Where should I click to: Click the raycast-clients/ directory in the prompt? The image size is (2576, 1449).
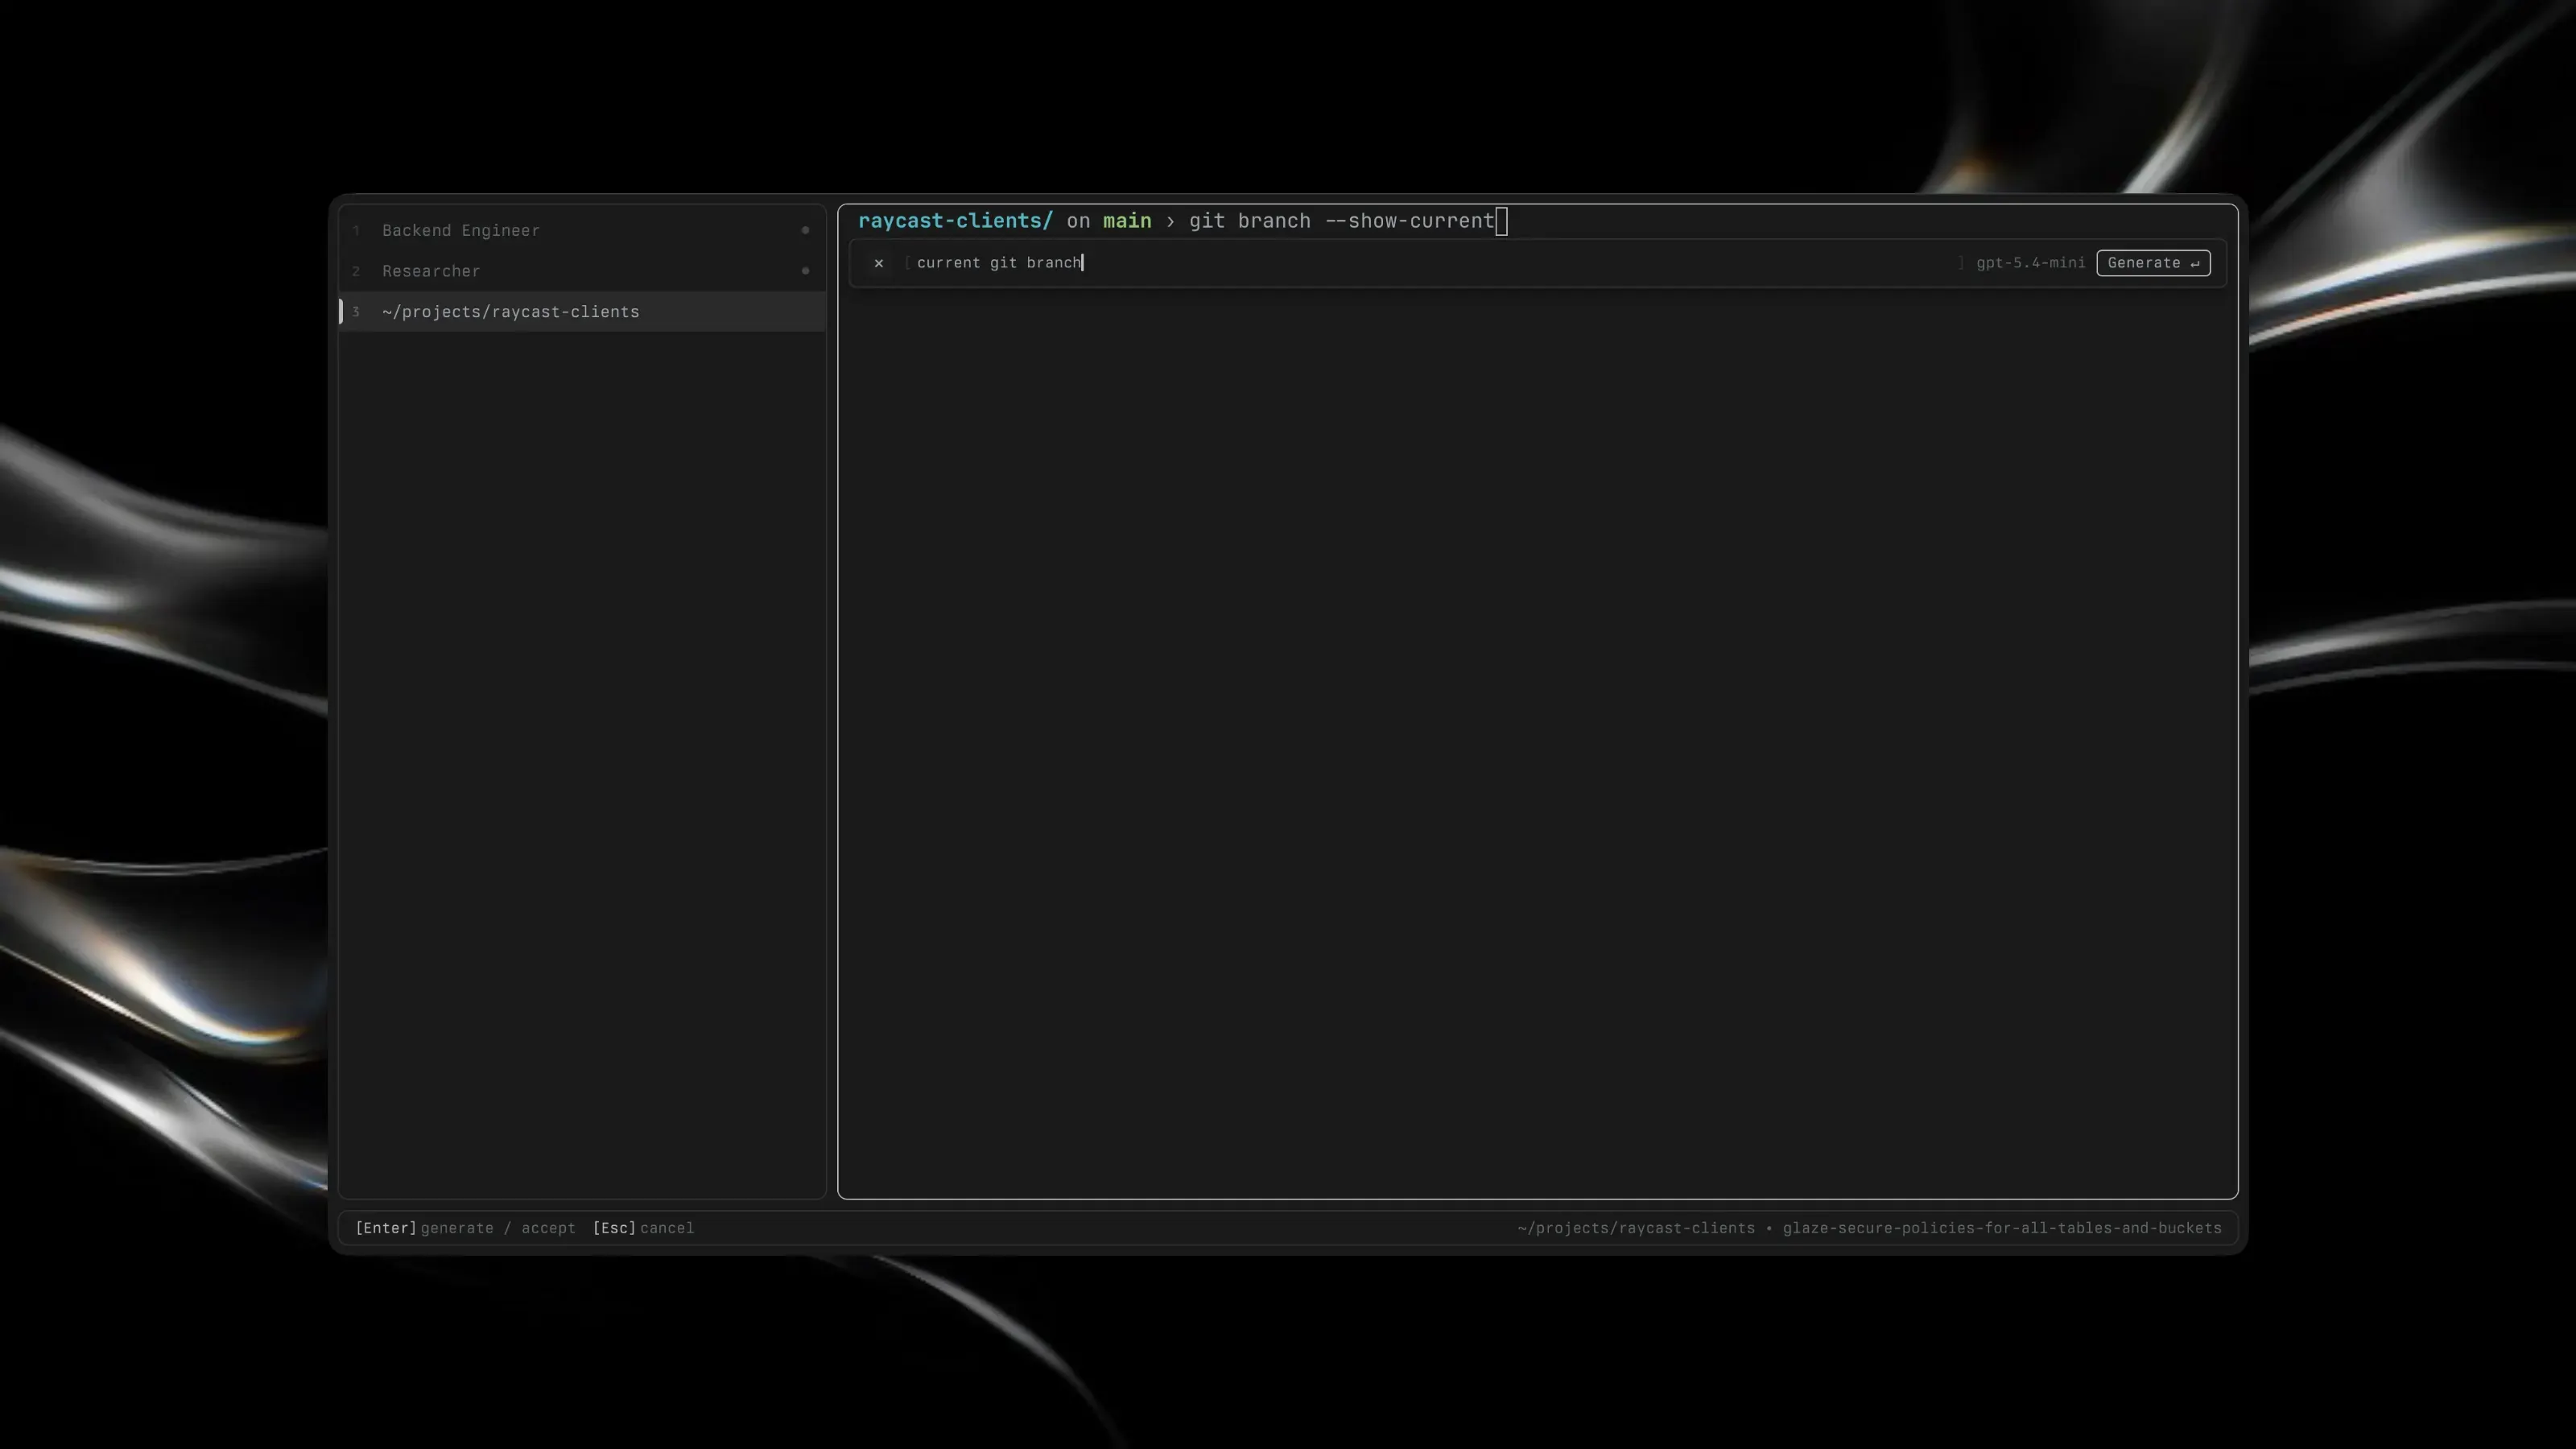[x=955, y=221]
